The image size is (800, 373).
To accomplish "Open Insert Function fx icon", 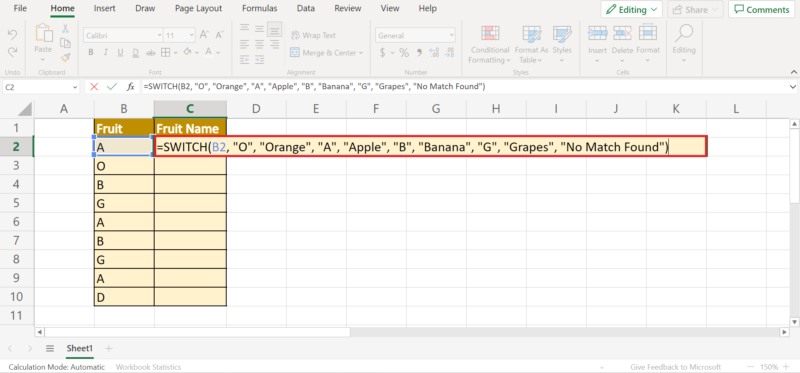I will (x=131, y=87).
